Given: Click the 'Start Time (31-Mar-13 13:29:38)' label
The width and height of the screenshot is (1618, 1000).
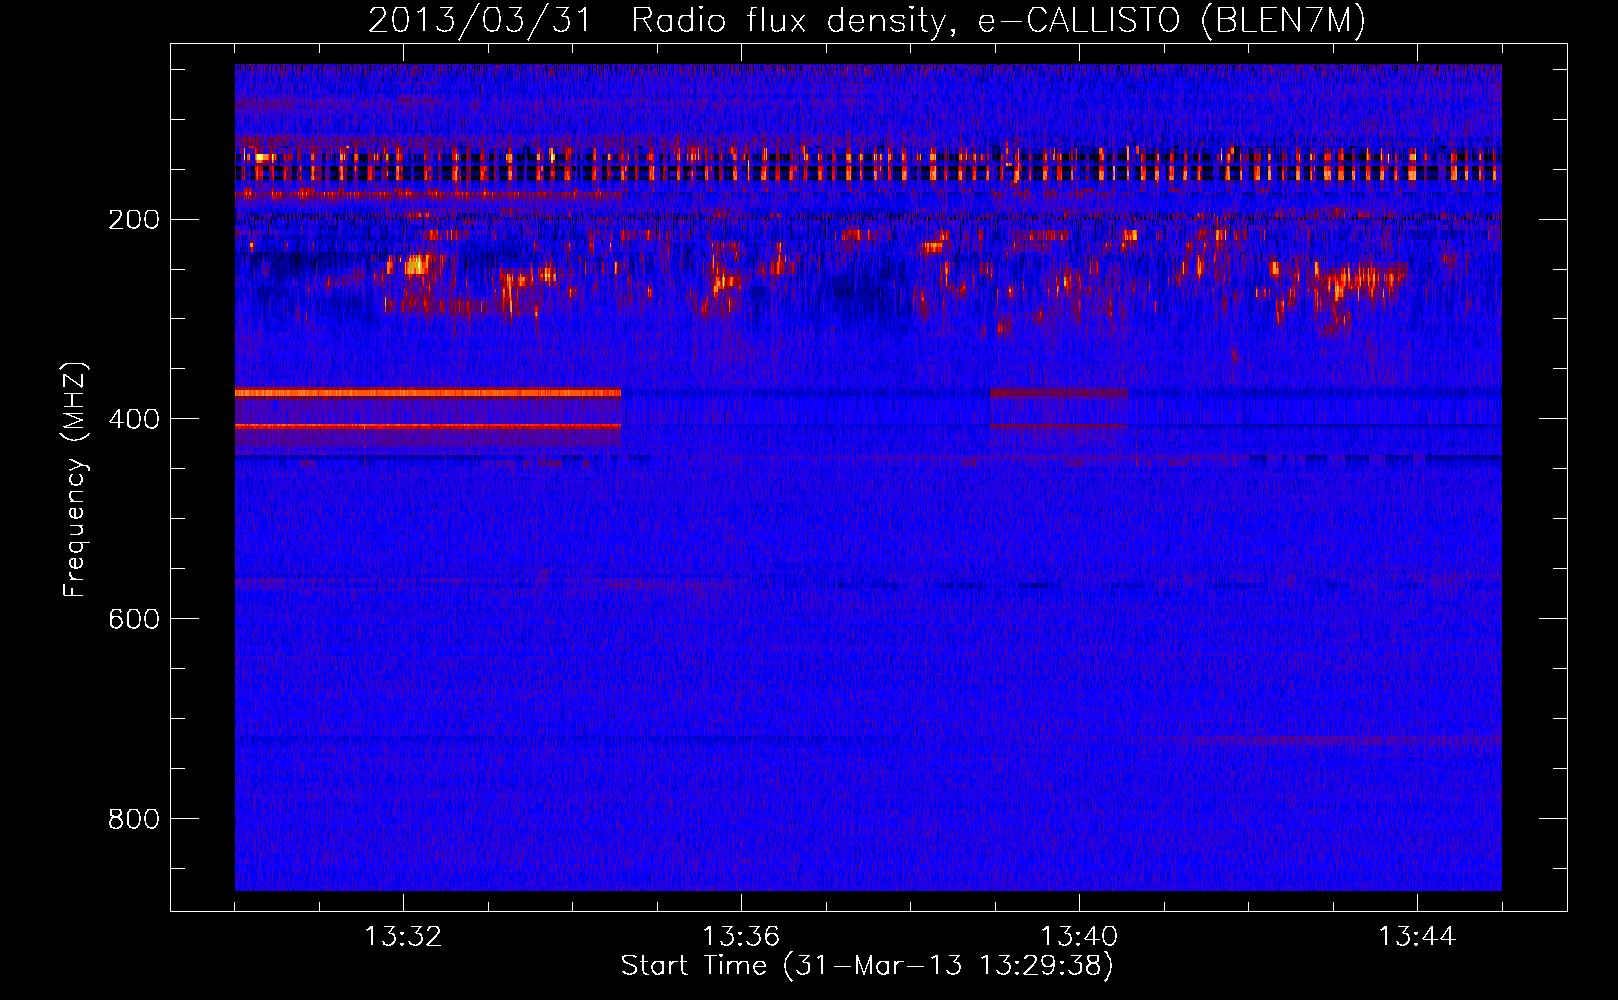Looking at the screenshot, I should [867, 966].
